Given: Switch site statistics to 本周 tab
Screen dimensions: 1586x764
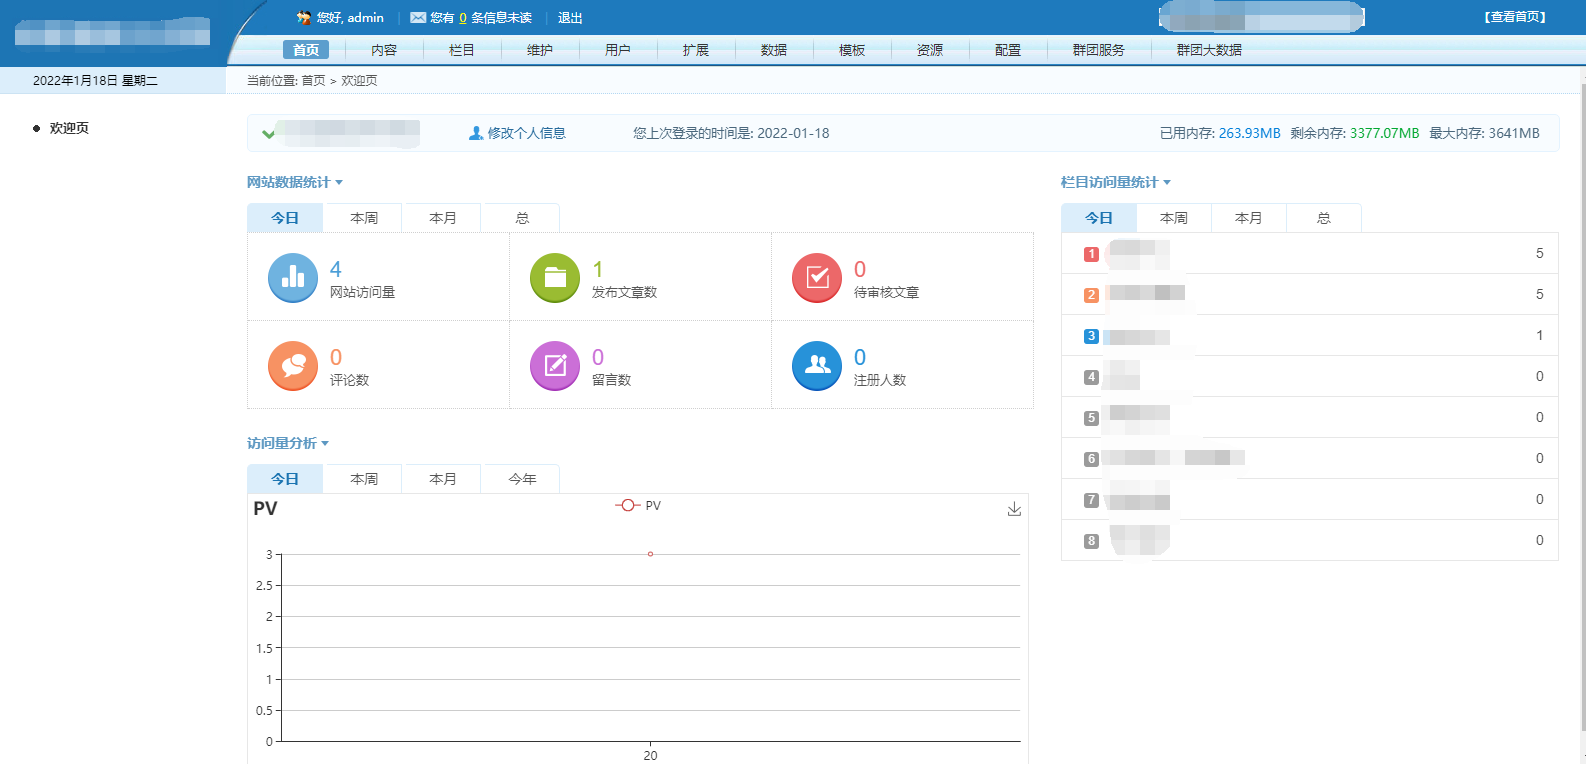Looking at the screenshot, I should pyautogui.click(x=364, y=218).
